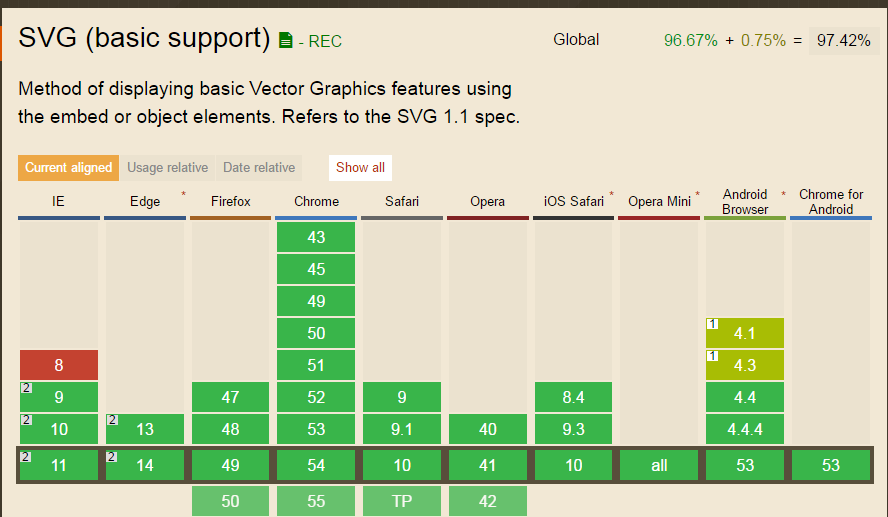888x517 pixels.
Task: Click the red IE 8 unsupported cell
Action: 59,365
